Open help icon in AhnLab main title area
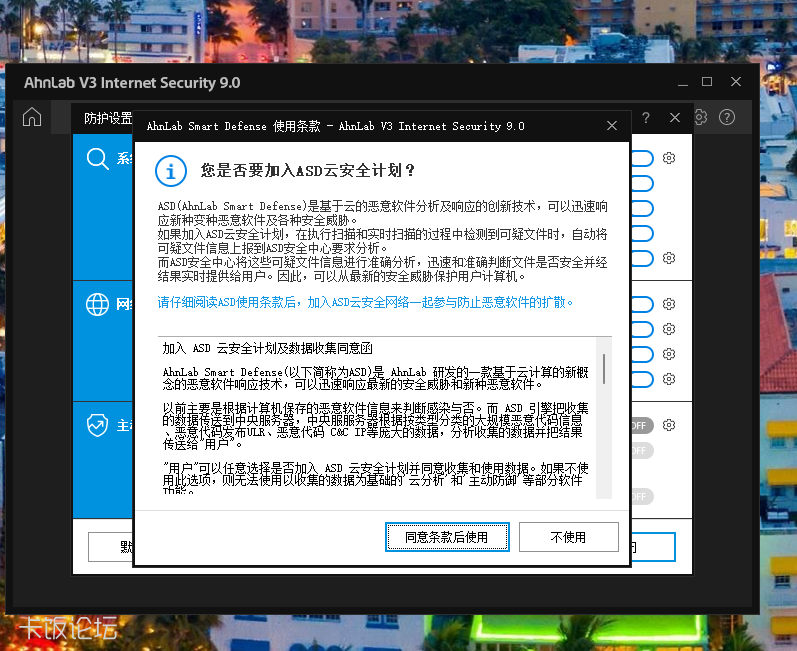Viewport: 797px width, 651px height. pyautogui.click(x=727, y=117)
